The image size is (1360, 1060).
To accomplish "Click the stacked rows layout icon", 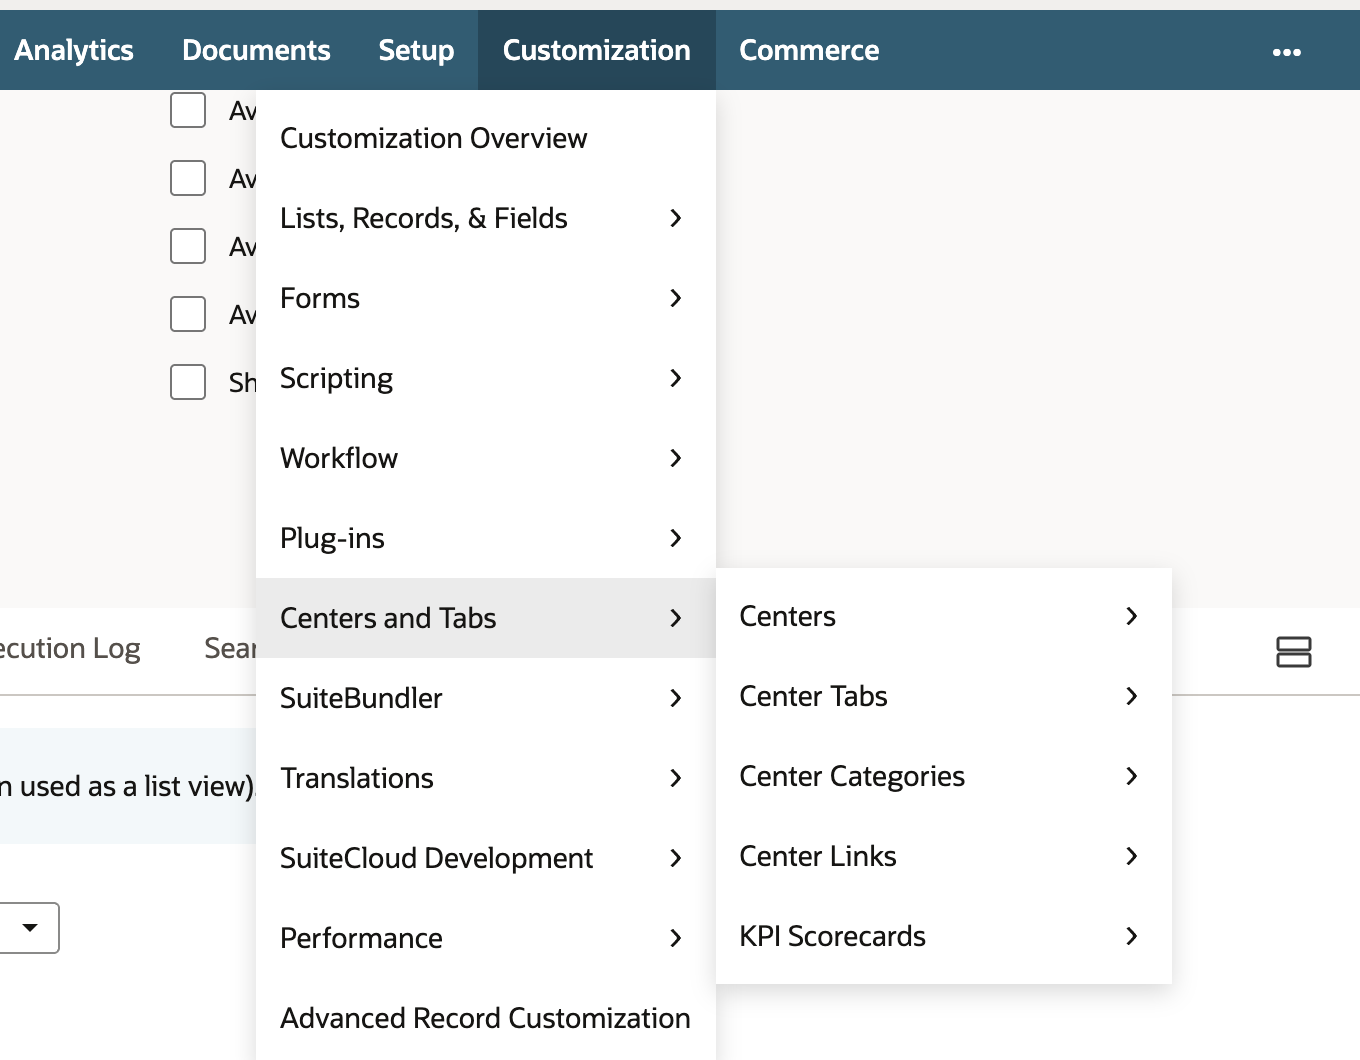I will coord(1294,652).
